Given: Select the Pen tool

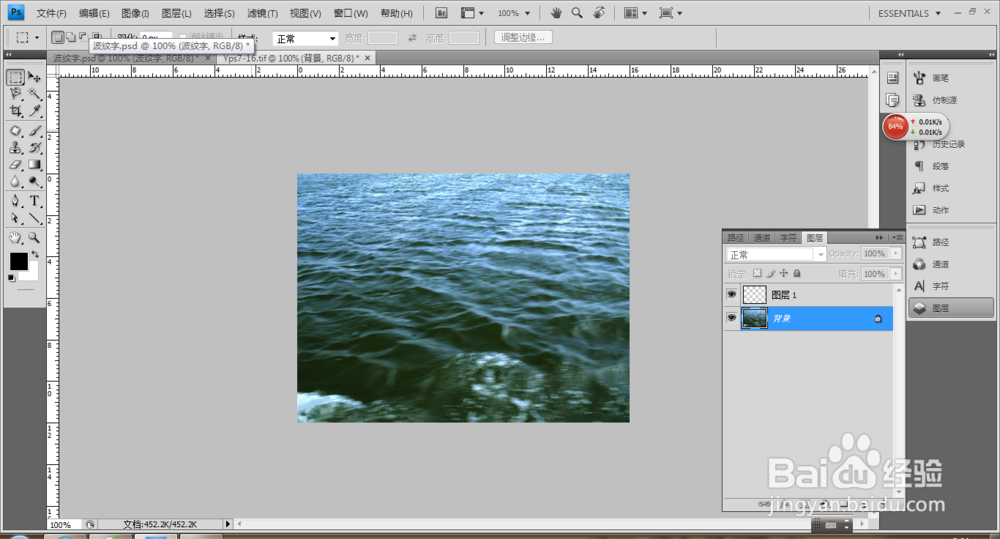Looking at the screenshot, I should coord(16,201).
